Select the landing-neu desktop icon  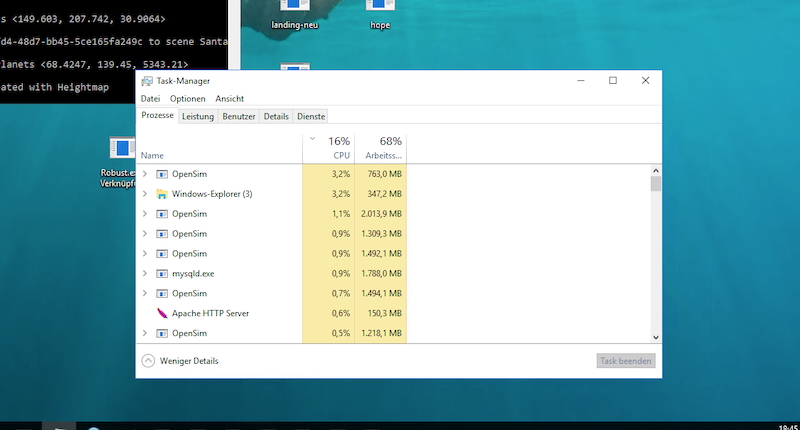pyautogui.click(x=294, y=15)
